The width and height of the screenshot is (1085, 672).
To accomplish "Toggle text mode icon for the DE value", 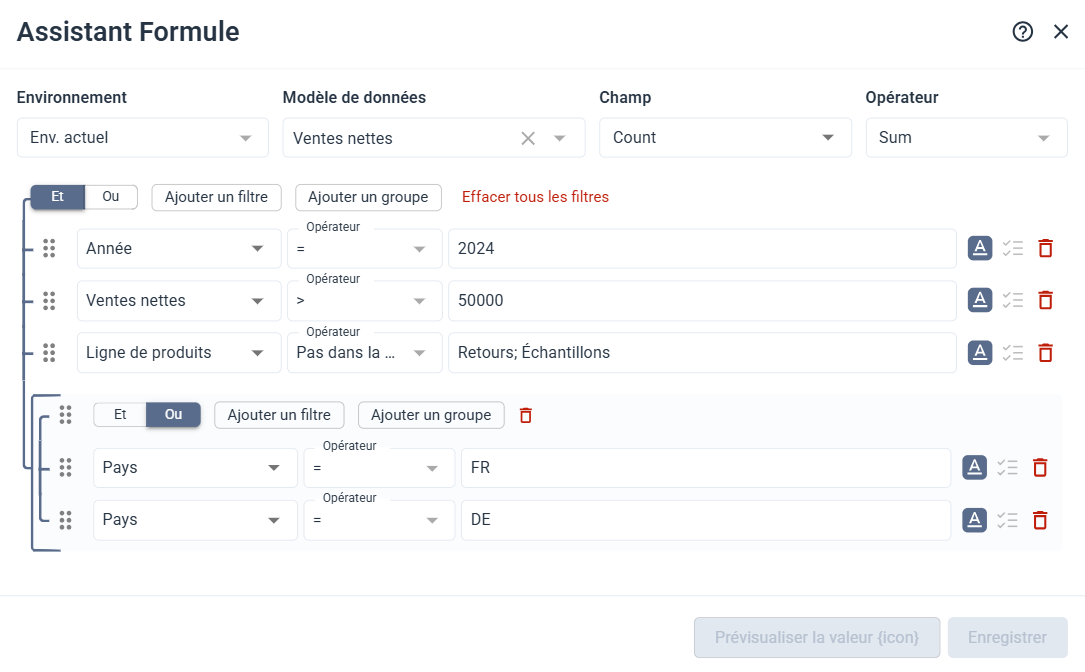I will pos(974,520).
